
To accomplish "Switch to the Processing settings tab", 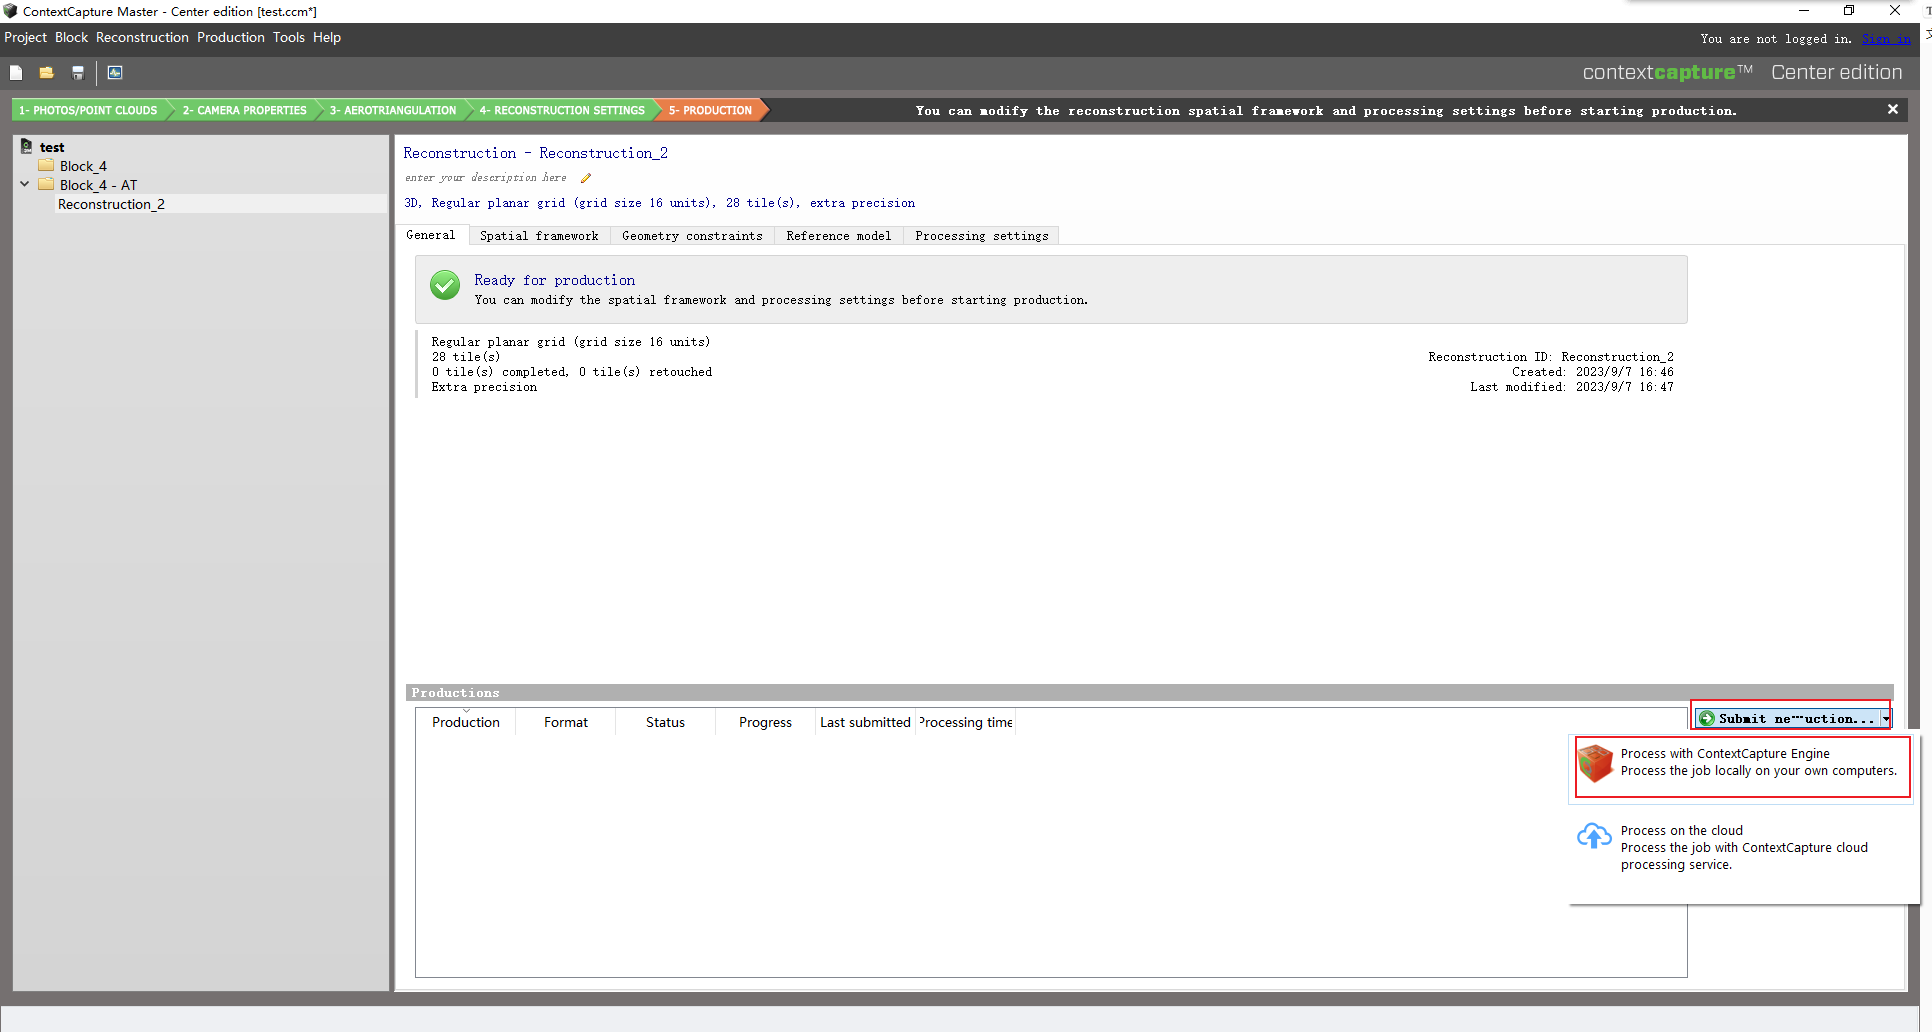I will click(982, 236).
